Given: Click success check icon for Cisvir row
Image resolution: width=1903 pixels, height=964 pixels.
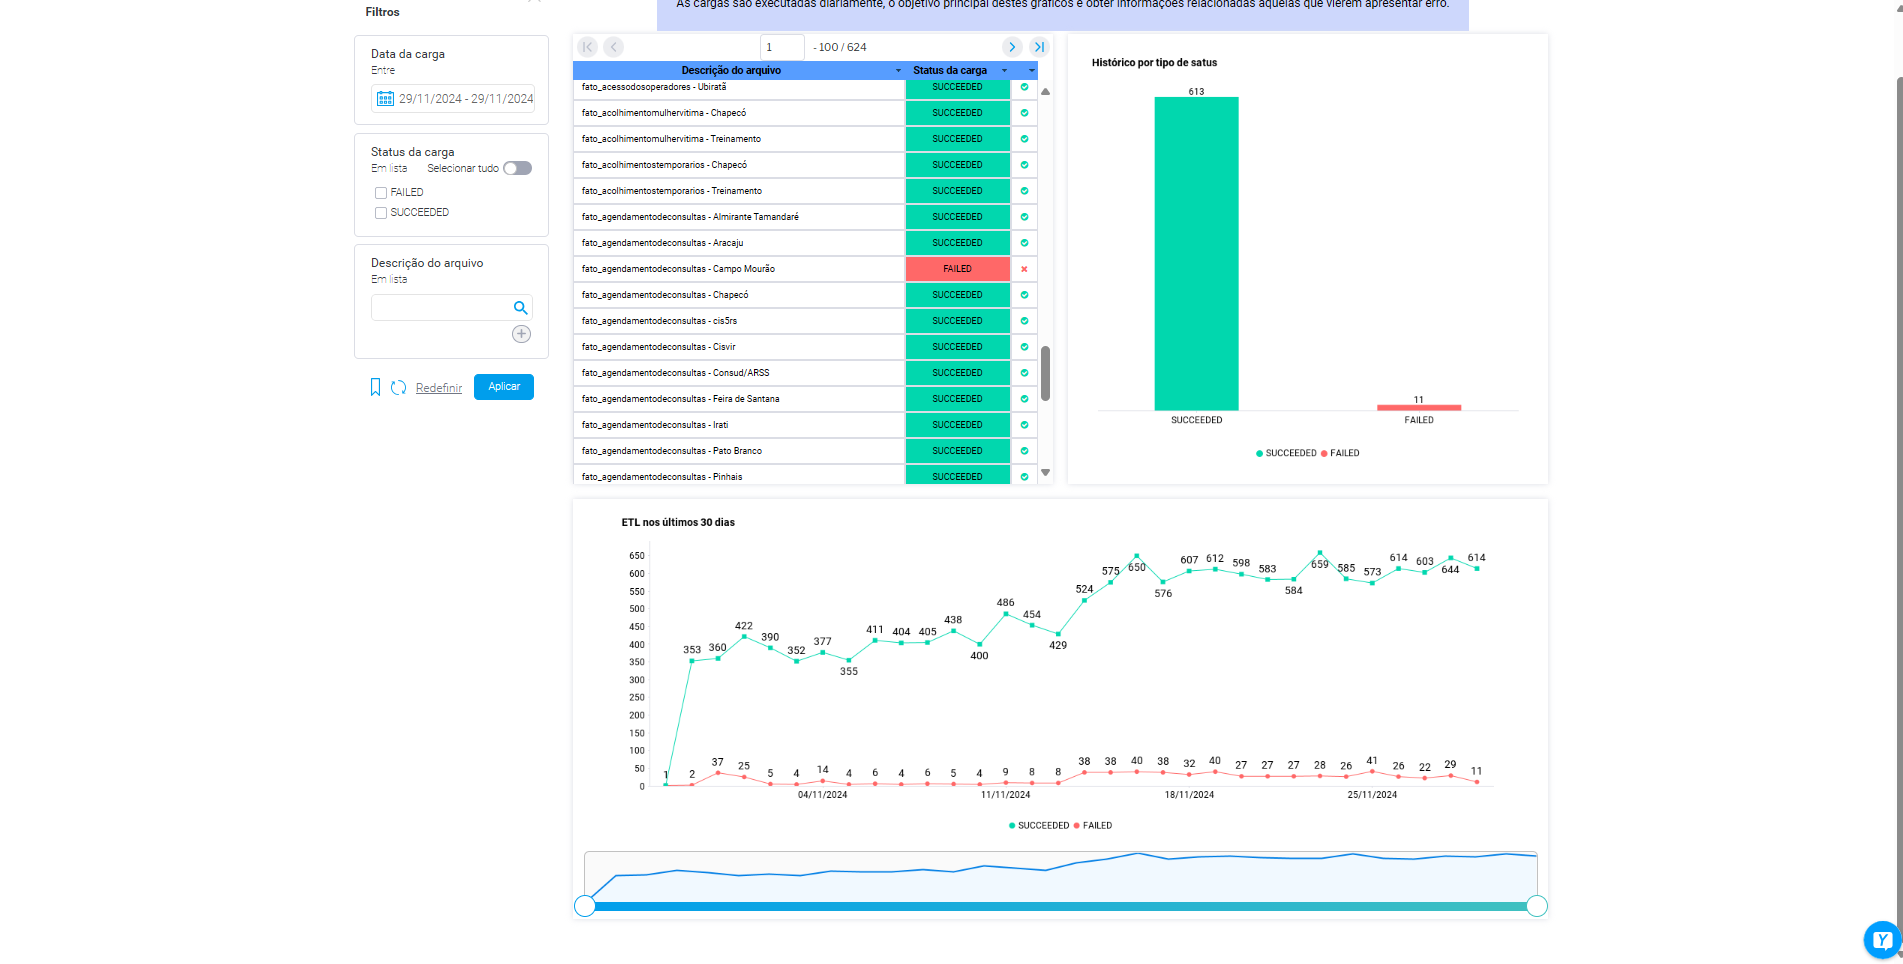Looking at the screenshot, I should click(1024, 347).
